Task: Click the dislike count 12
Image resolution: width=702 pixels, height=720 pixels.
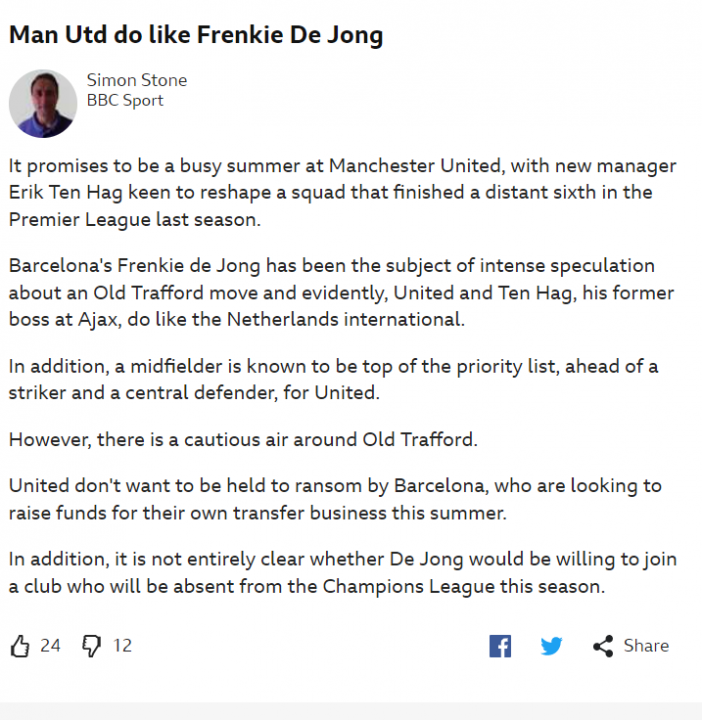Action: (122, 646)
